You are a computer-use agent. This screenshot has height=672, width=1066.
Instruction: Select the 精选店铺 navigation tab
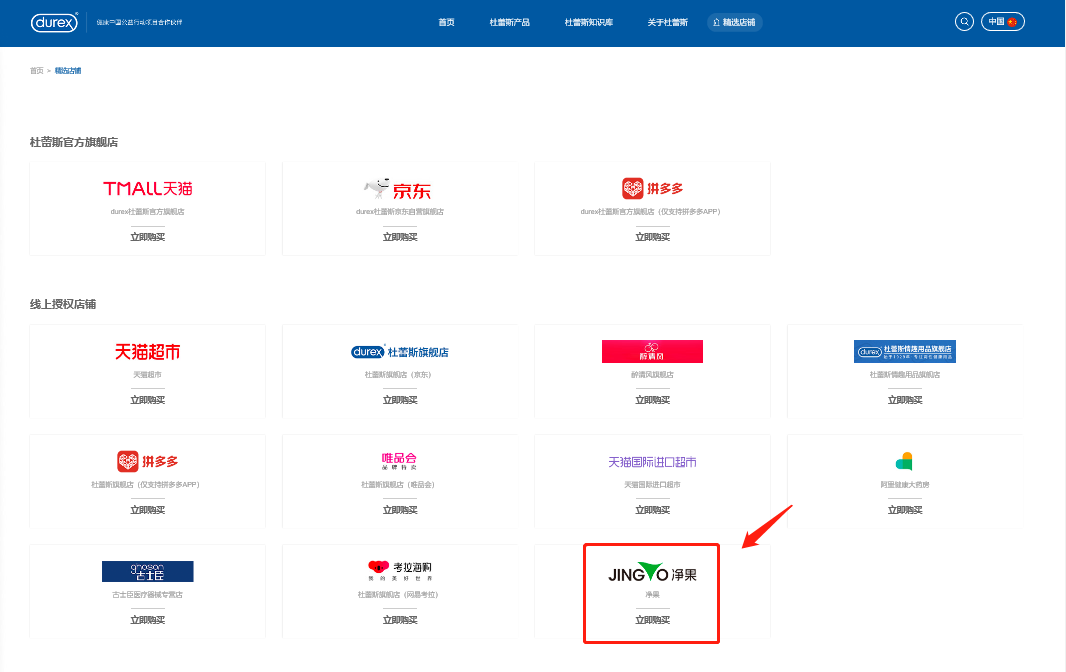(x=734, y=22)
